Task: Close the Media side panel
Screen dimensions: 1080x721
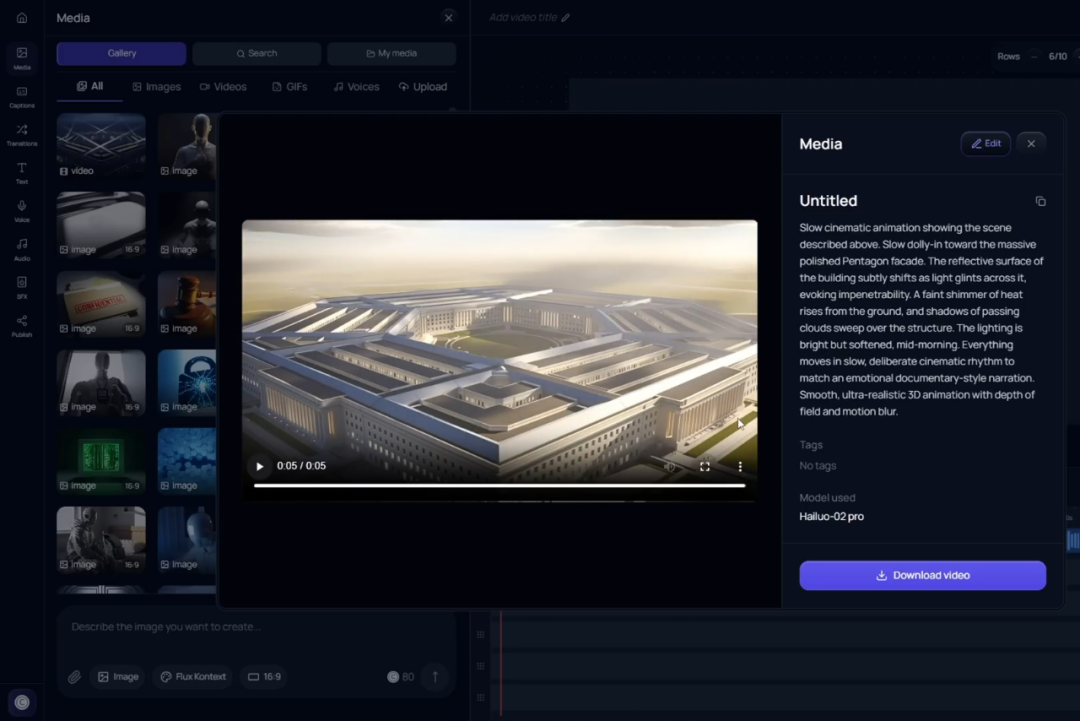Action: coord(448,18)
